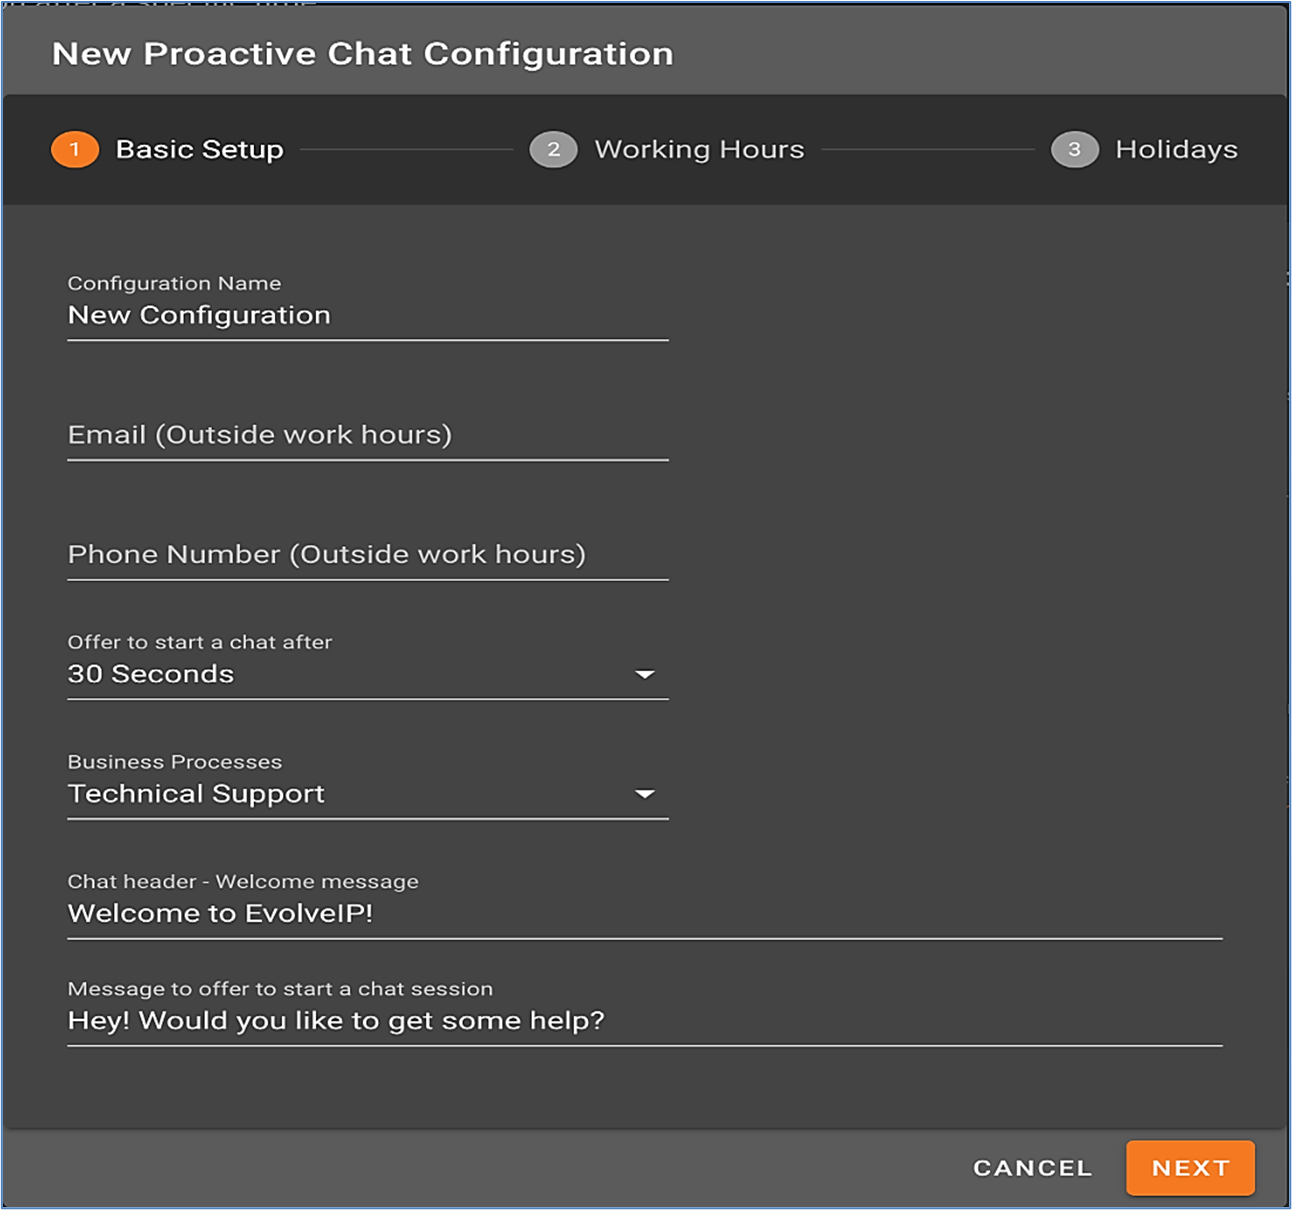
Task: Click the step 2 number circle
Action: click(x=553, y=150)
